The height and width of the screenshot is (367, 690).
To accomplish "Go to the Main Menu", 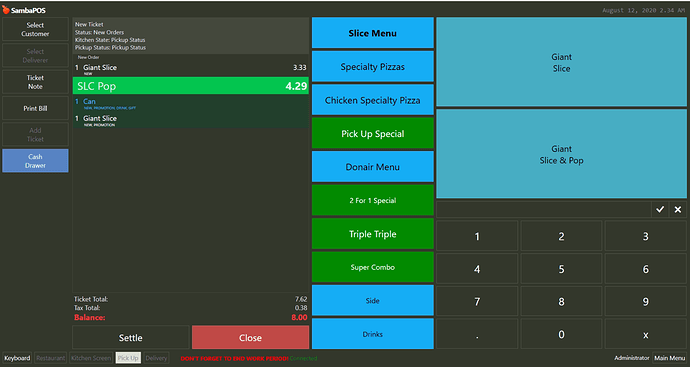I will 669,358.
